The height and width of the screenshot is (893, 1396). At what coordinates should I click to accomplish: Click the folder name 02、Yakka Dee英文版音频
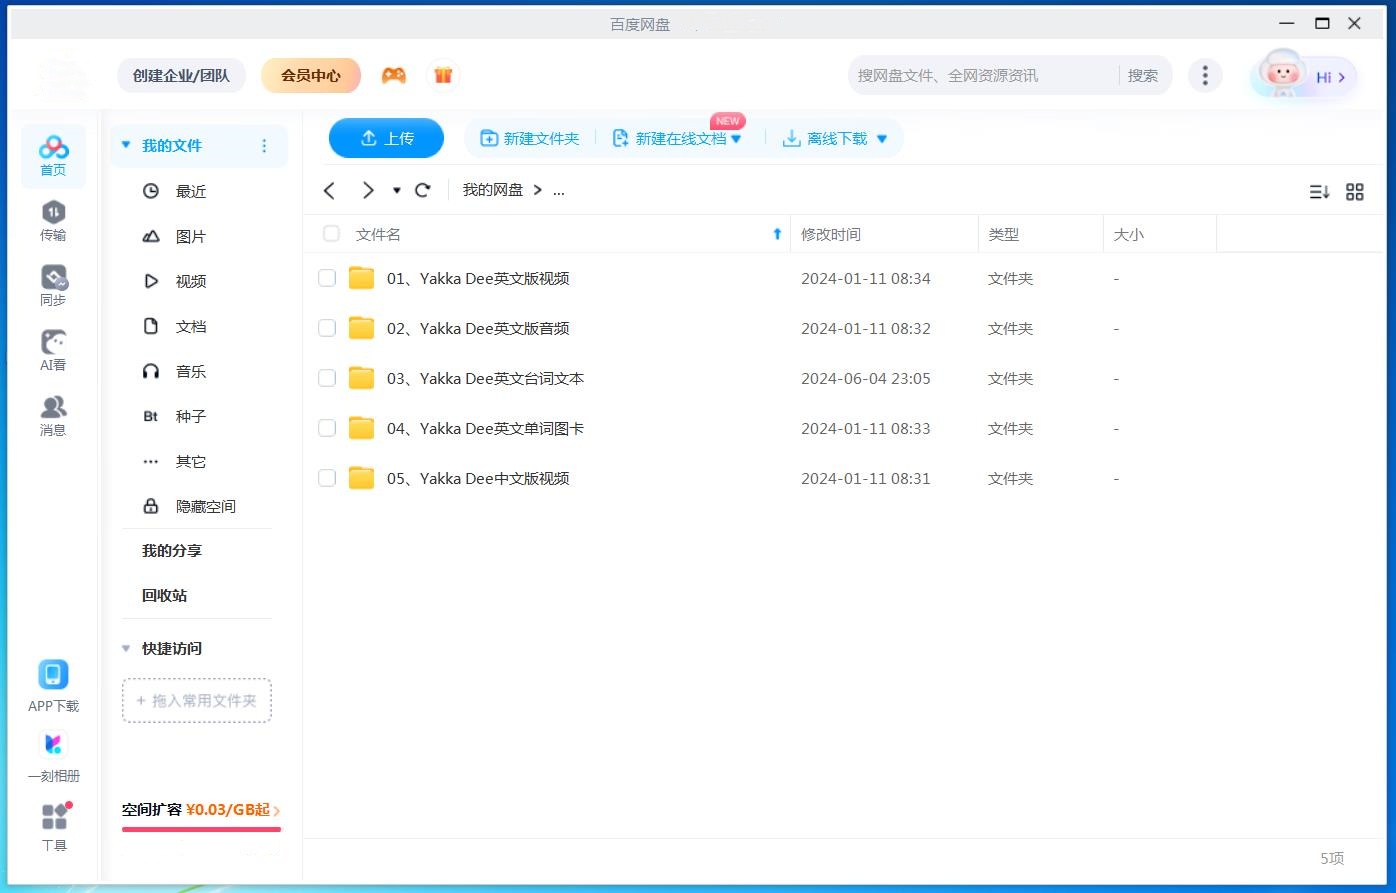(x=478, y=328)
